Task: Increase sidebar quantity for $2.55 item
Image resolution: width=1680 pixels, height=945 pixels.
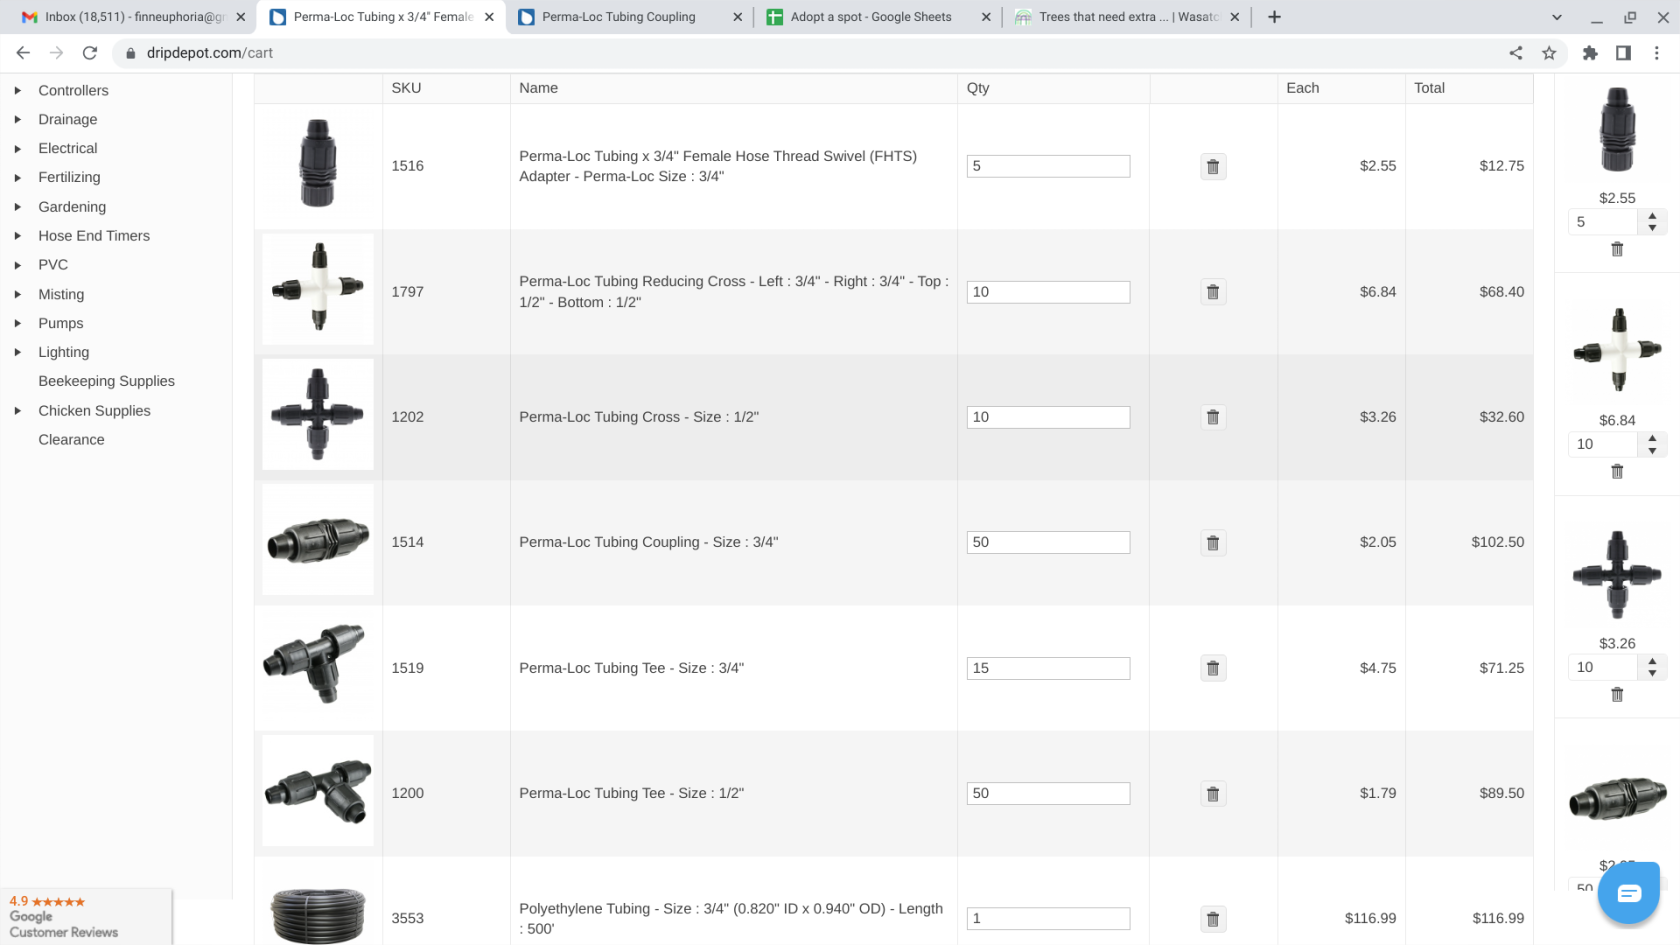Action: point(1652,216)
